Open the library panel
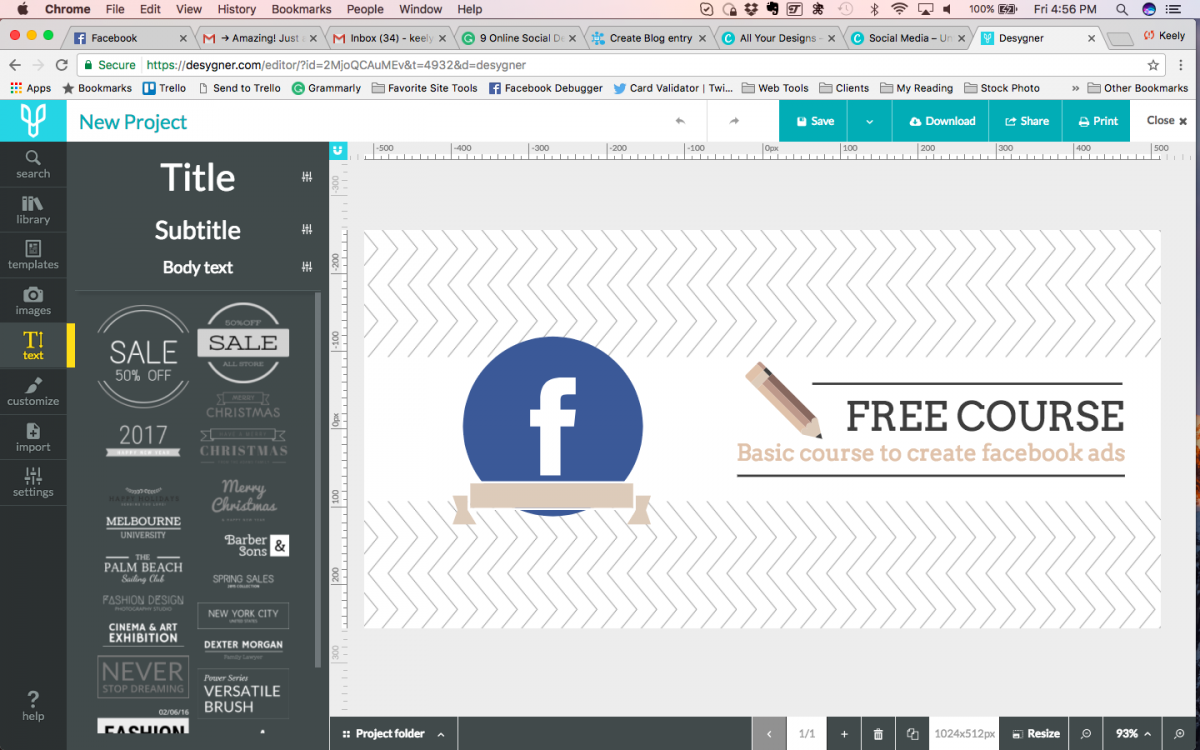Screen dimensions: 1200x750 coord(33,210)
